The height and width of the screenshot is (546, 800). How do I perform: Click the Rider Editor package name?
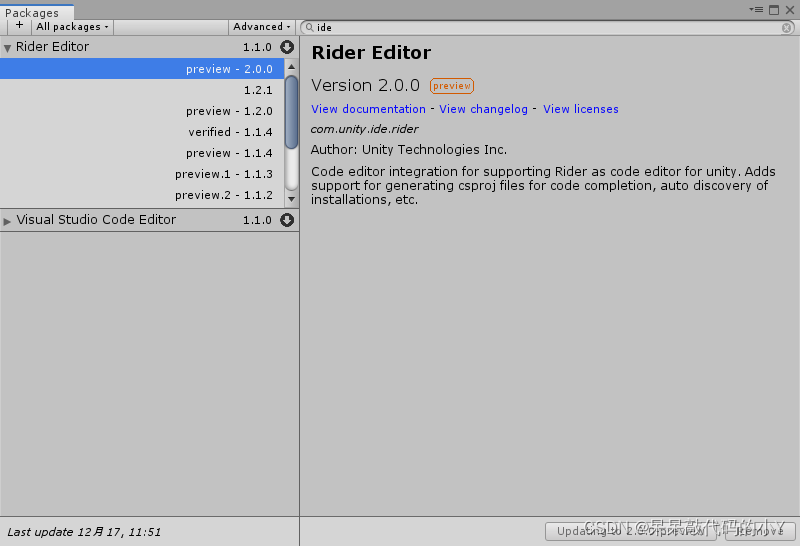[x=53, y=46]
